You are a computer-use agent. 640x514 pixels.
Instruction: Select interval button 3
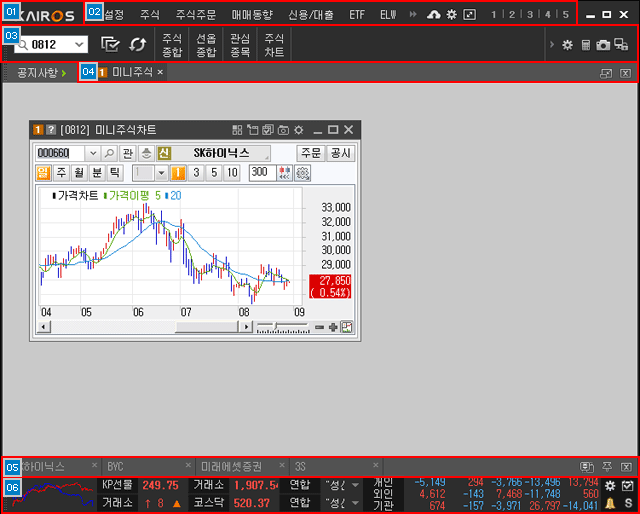coord(196,173)
